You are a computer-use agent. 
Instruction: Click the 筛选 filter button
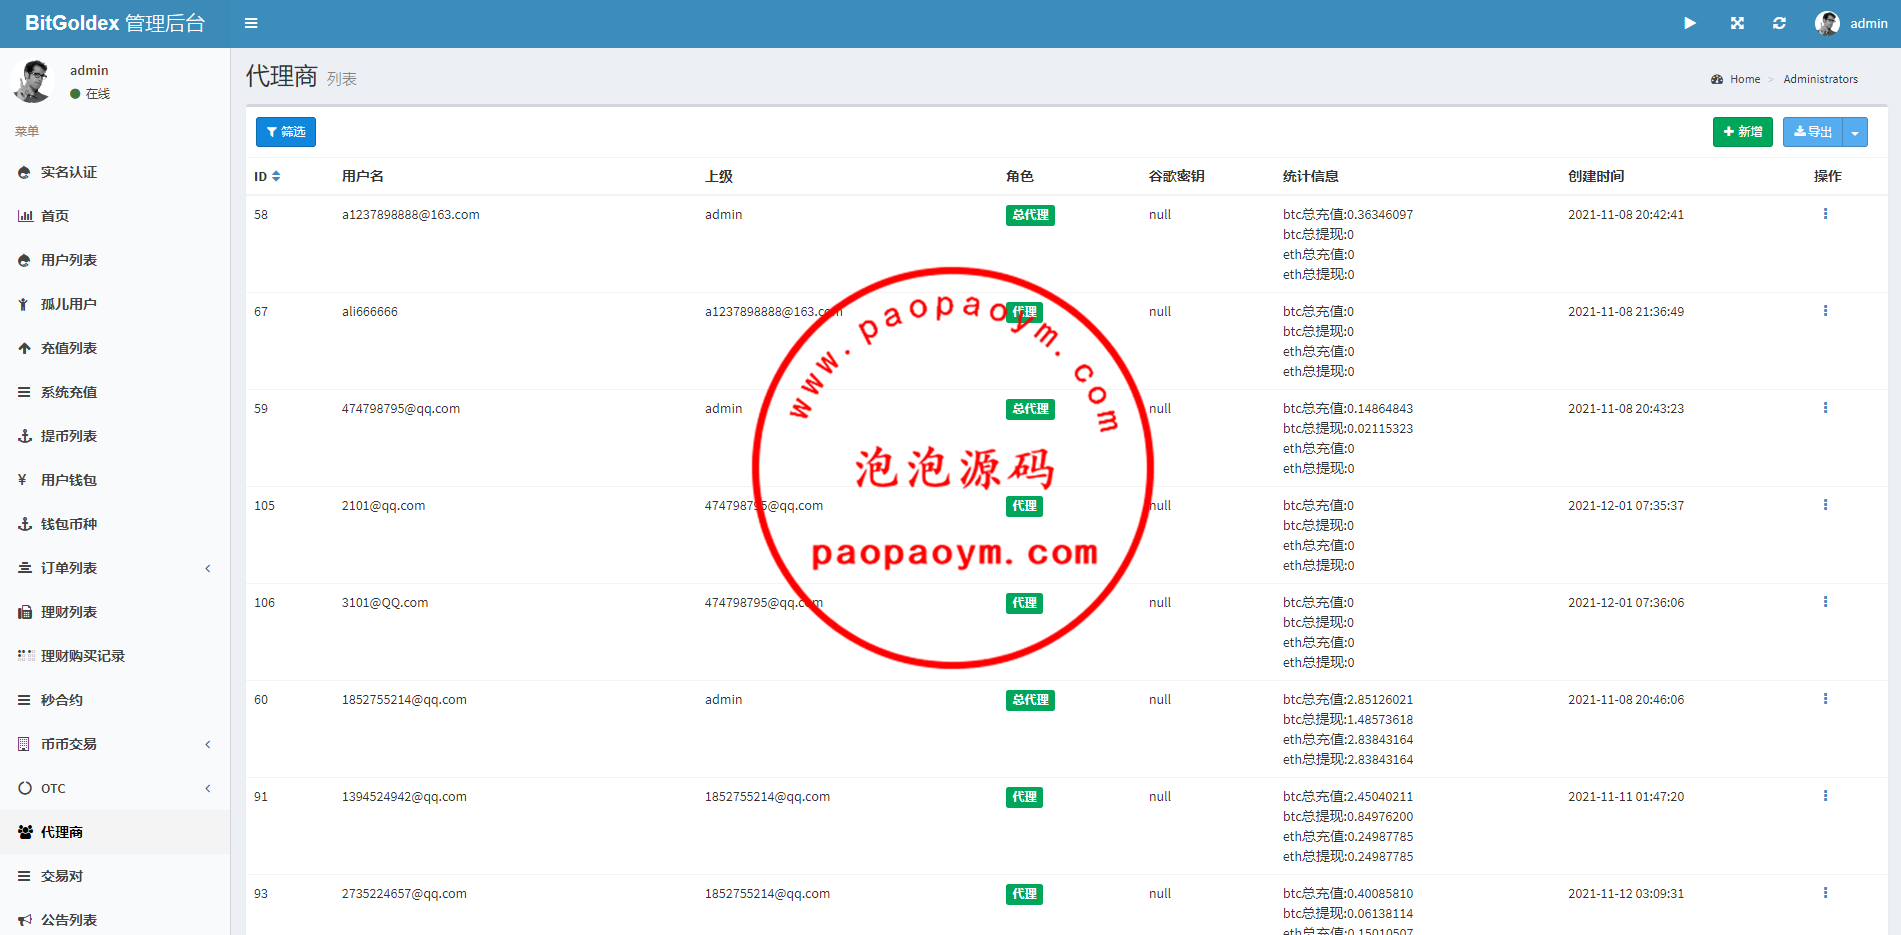[286, 132]
